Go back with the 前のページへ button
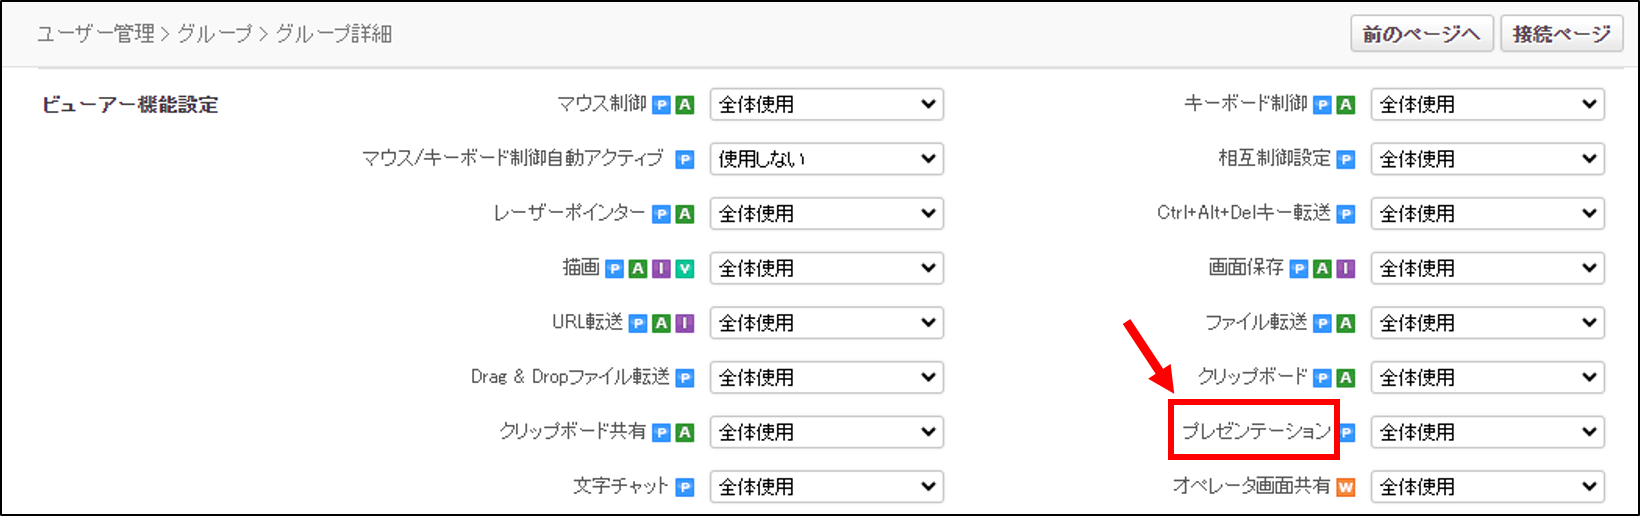Image resolution: width=1640 pixels, height=516 pixels. [1421, 34]
